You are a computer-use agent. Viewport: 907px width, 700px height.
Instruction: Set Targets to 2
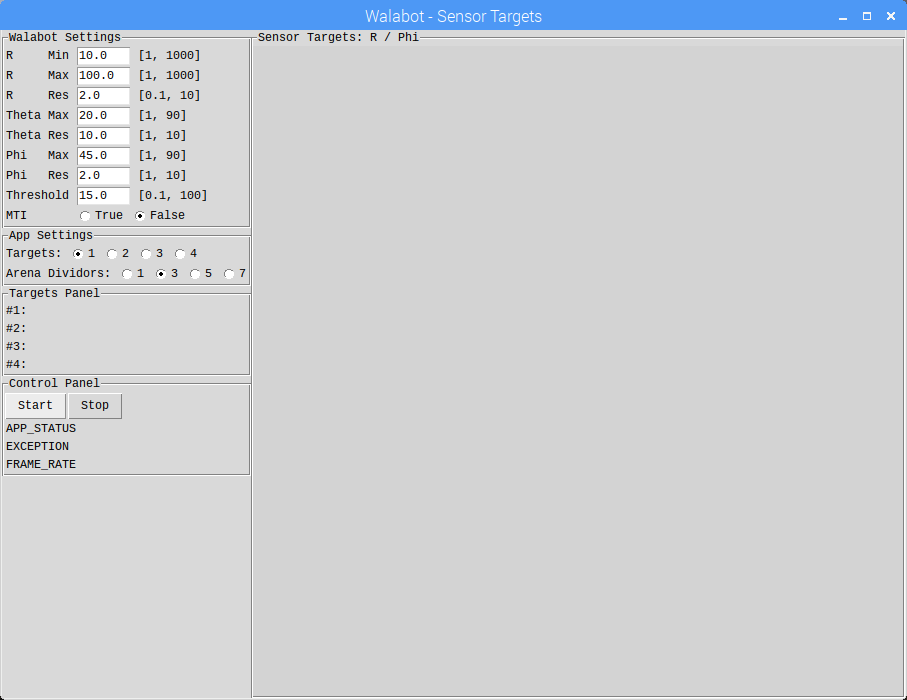(112, 254)
